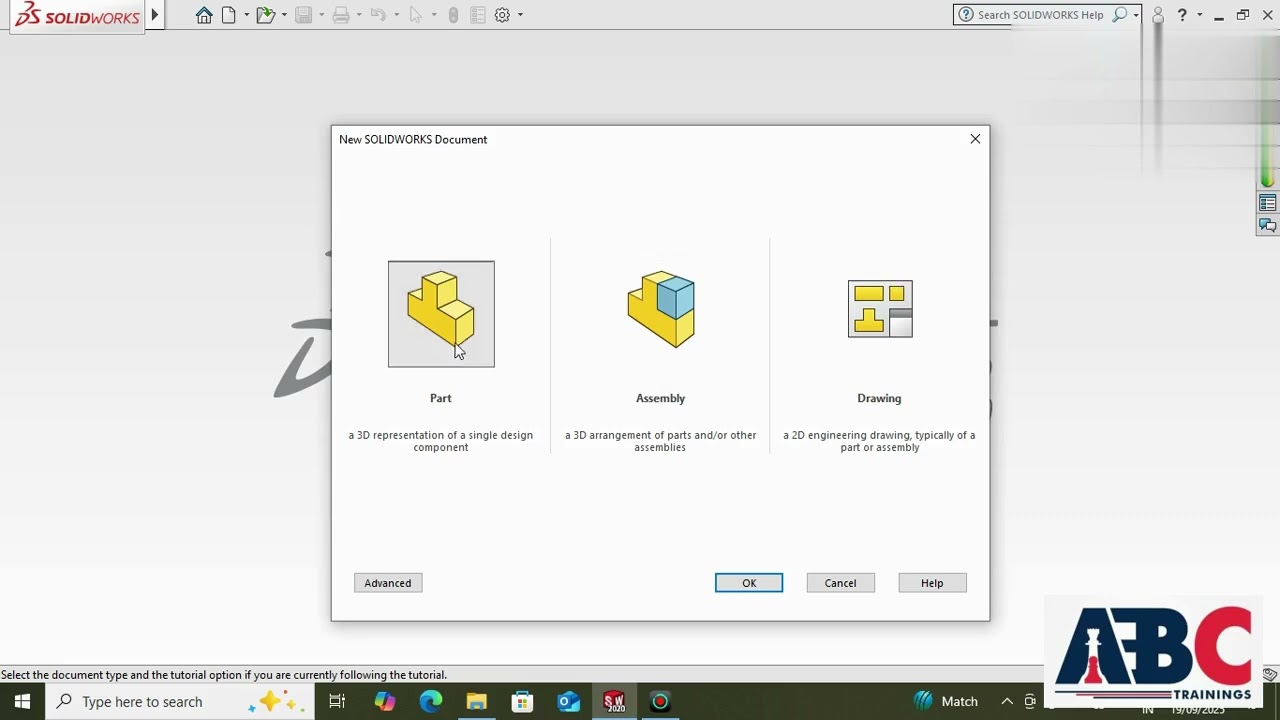Viewport: 1280px width, 720px height.
Task: Open Microsoft Edge from the taskbar
Action: 431,702
